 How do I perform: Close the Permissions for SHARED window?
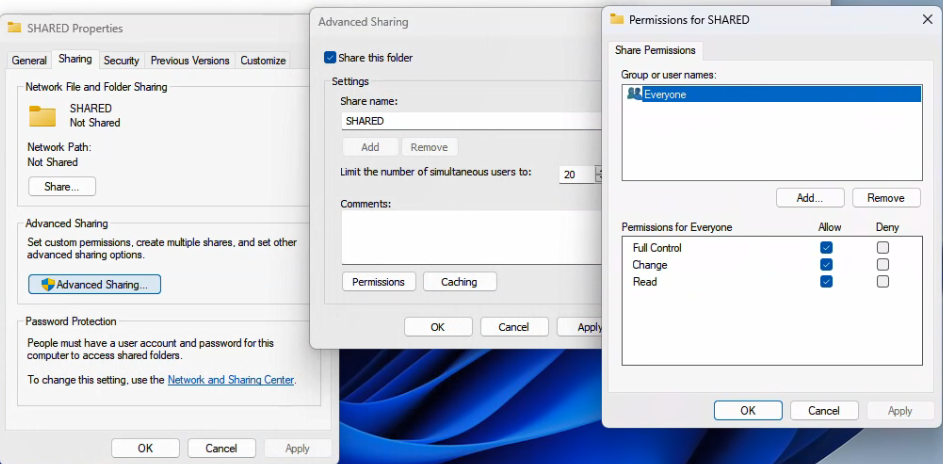927,20
